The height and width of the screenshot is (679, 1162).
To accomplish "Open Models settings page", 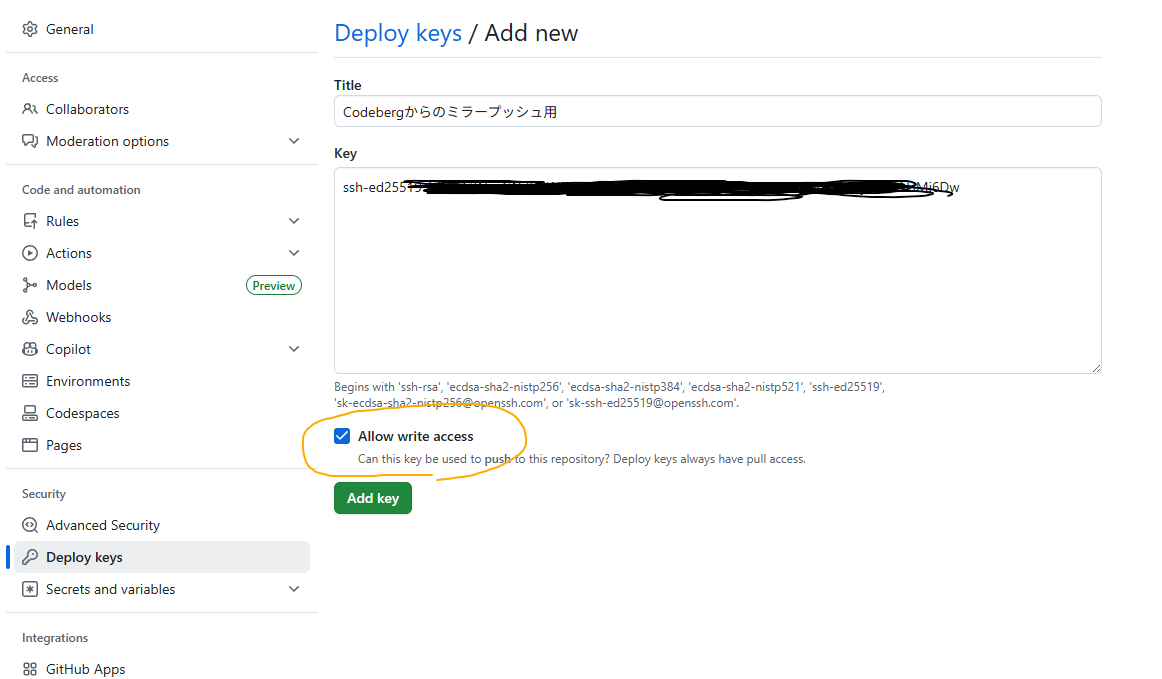I will (x=69, y=285).
